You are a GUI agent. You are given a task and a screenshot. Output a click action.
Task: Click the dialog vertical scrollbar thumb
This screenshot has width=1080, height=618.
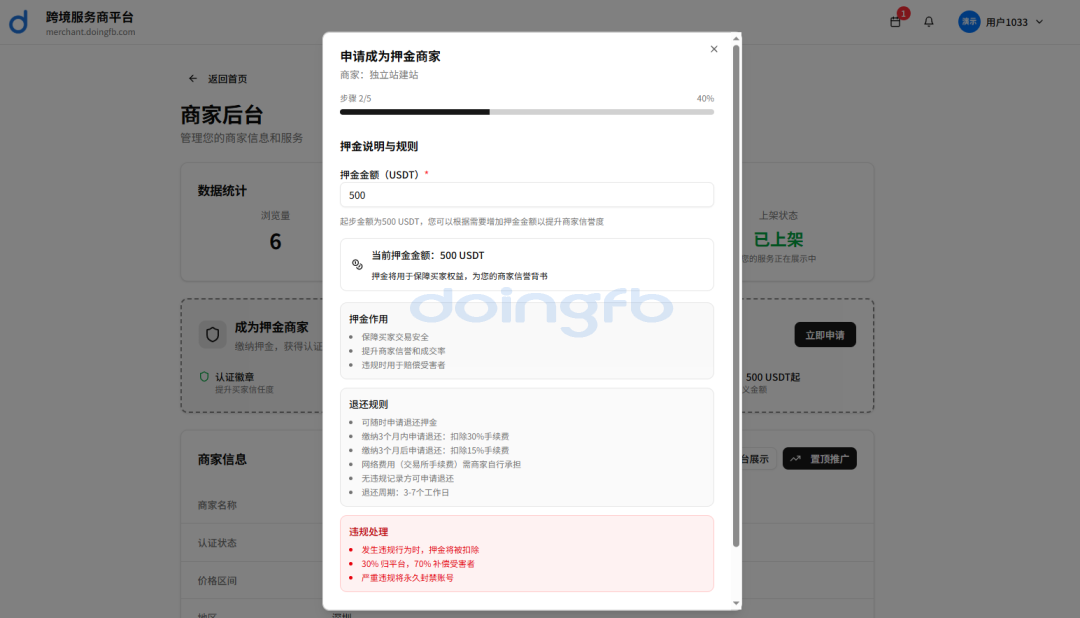pos(736,300)
